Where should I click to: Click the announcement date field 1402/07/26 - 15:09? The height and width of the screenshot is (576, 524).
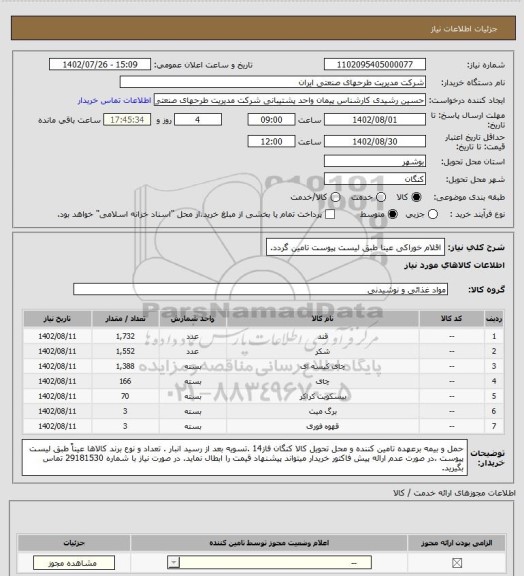pyautogui.click(x=100, y=65)
